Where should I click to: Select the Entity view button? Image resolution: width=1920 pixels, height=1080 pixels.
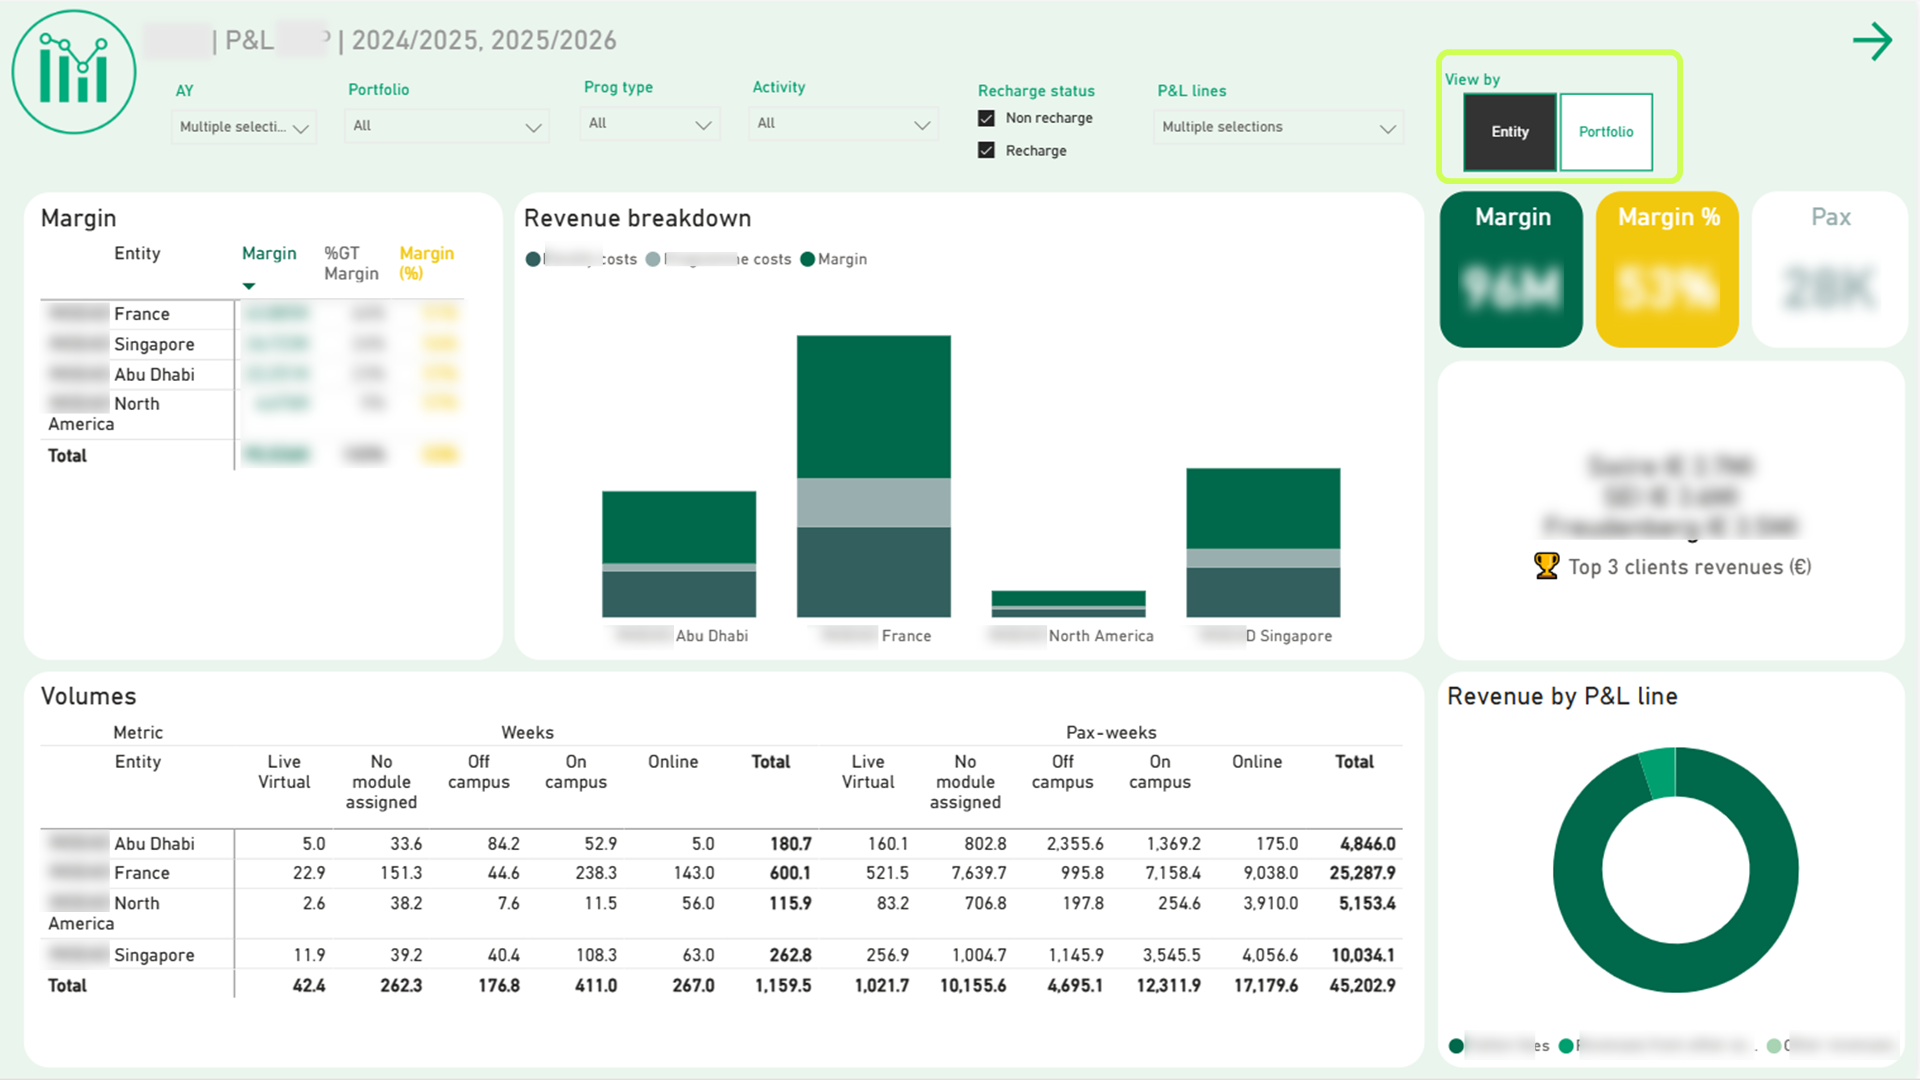tap(1510, 132)
